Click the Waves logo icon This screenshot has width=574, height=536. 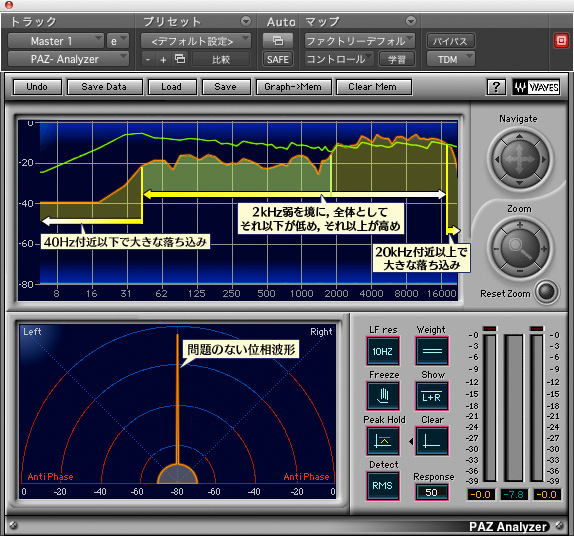pos(536,87)
